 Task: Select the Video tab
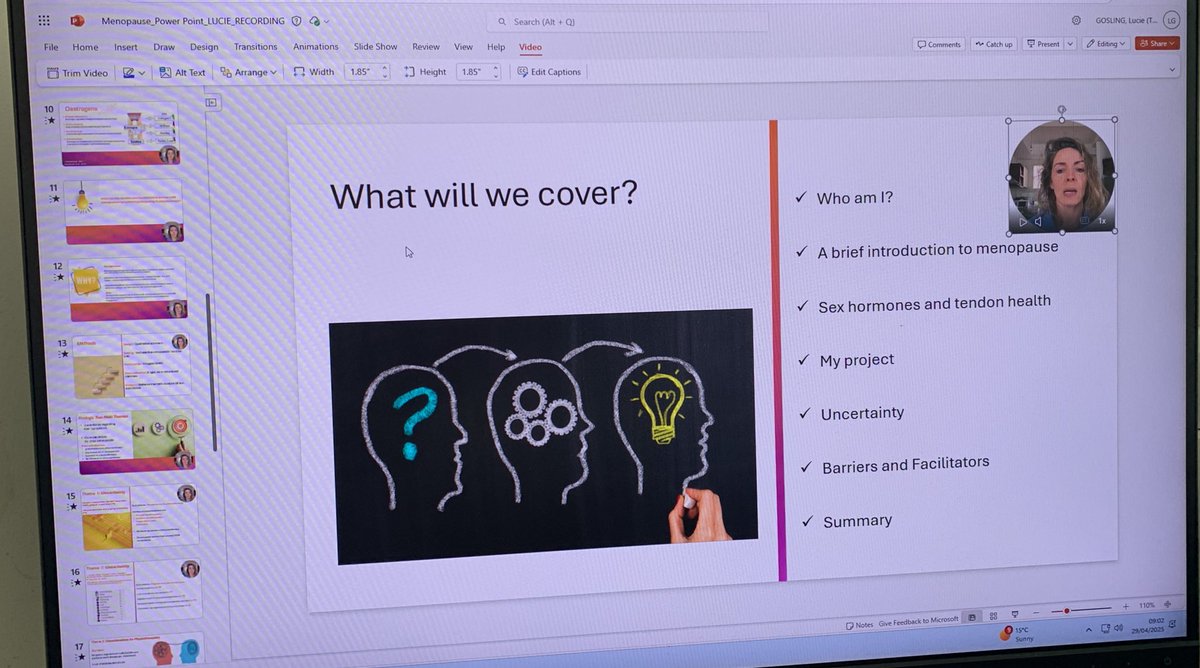(530, 47)
